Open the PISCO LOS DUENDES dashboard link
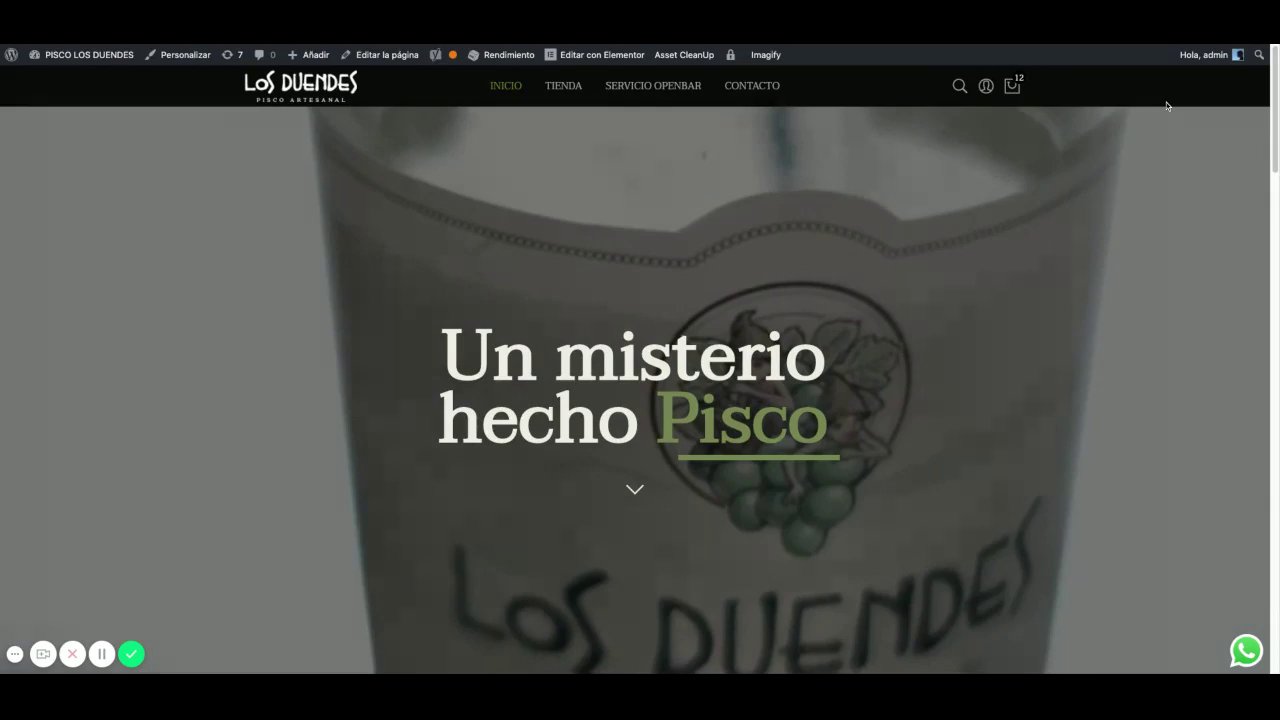Screen dimensions: 1280x720 tap(82, 55)
